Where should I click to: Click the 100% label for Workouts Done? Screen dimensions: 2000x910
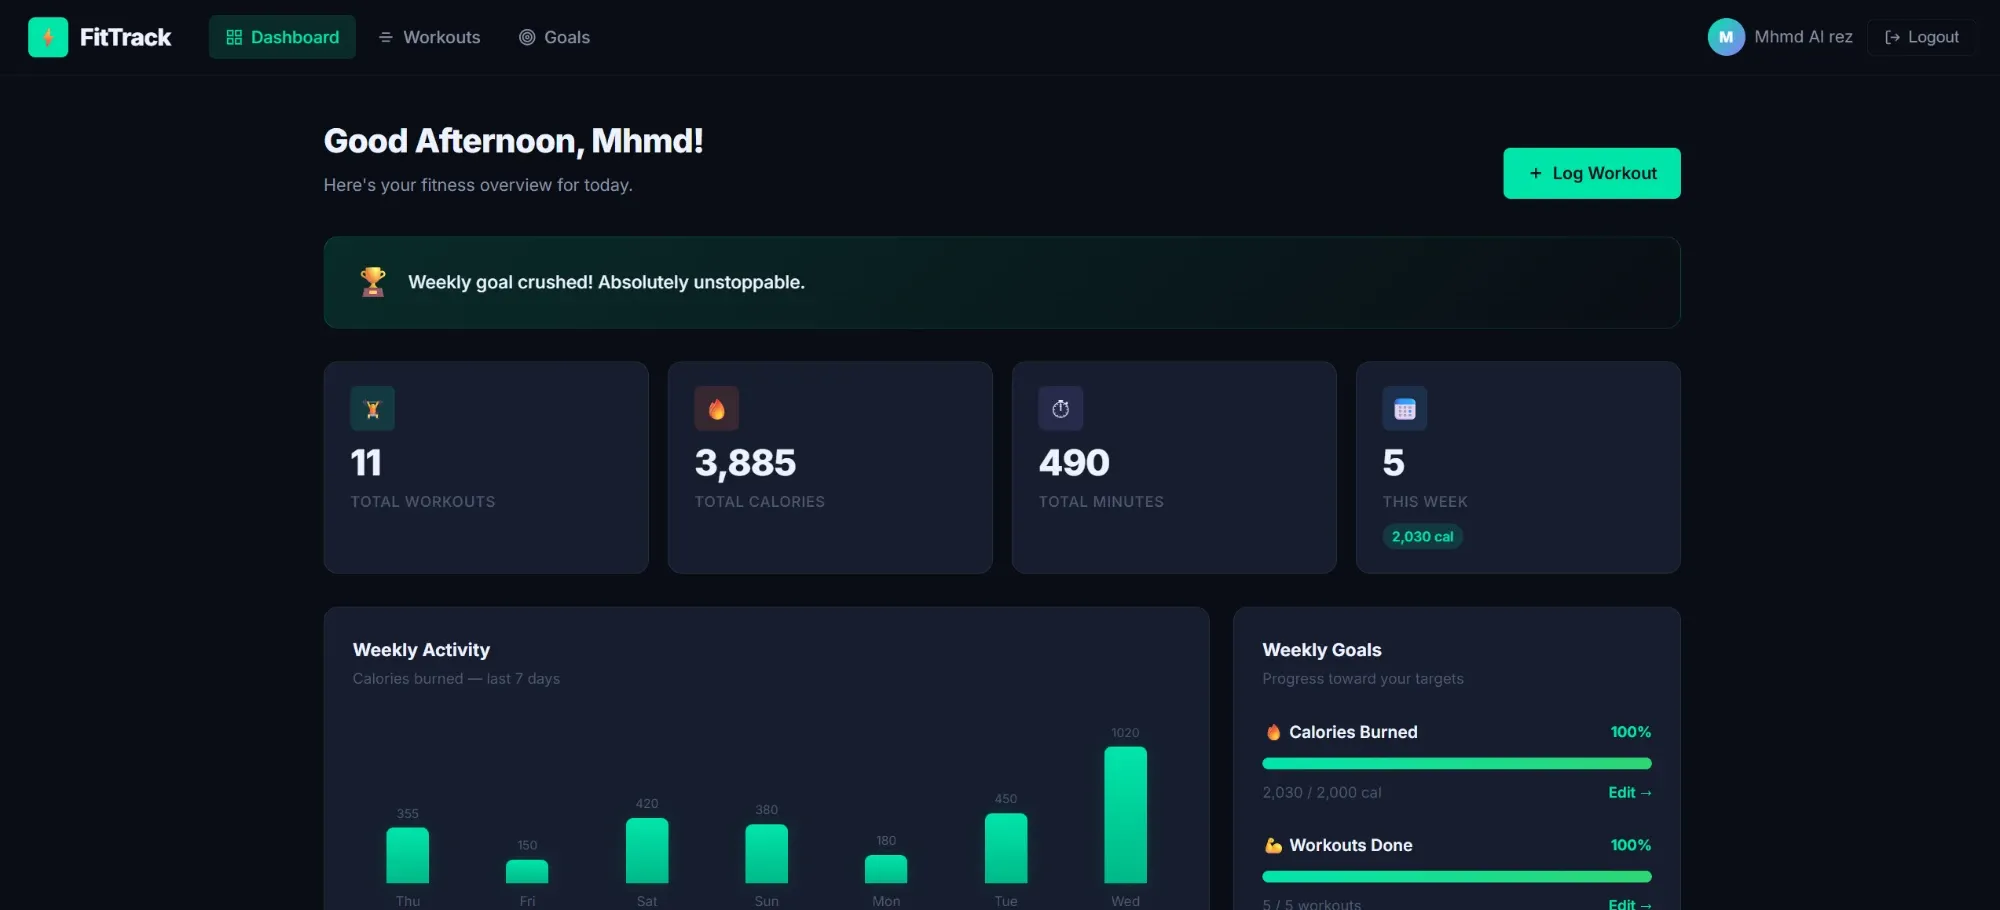(x=1630, y=845)
